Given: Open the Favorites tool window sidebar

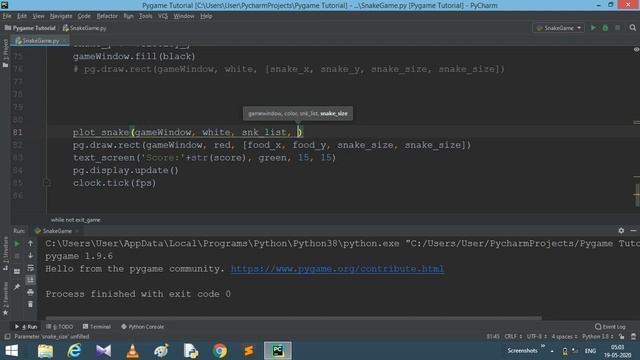Looking at the screenshot, I should point(5,299).
